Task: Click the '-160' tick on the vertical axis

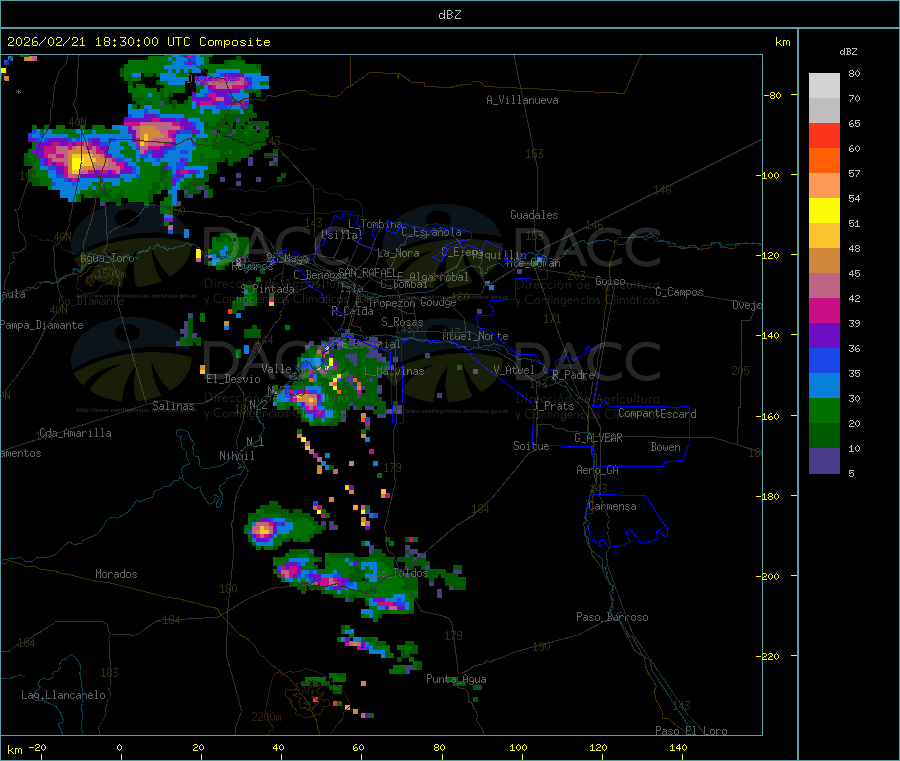Action: pyautogui.click(x=770, y=416)
